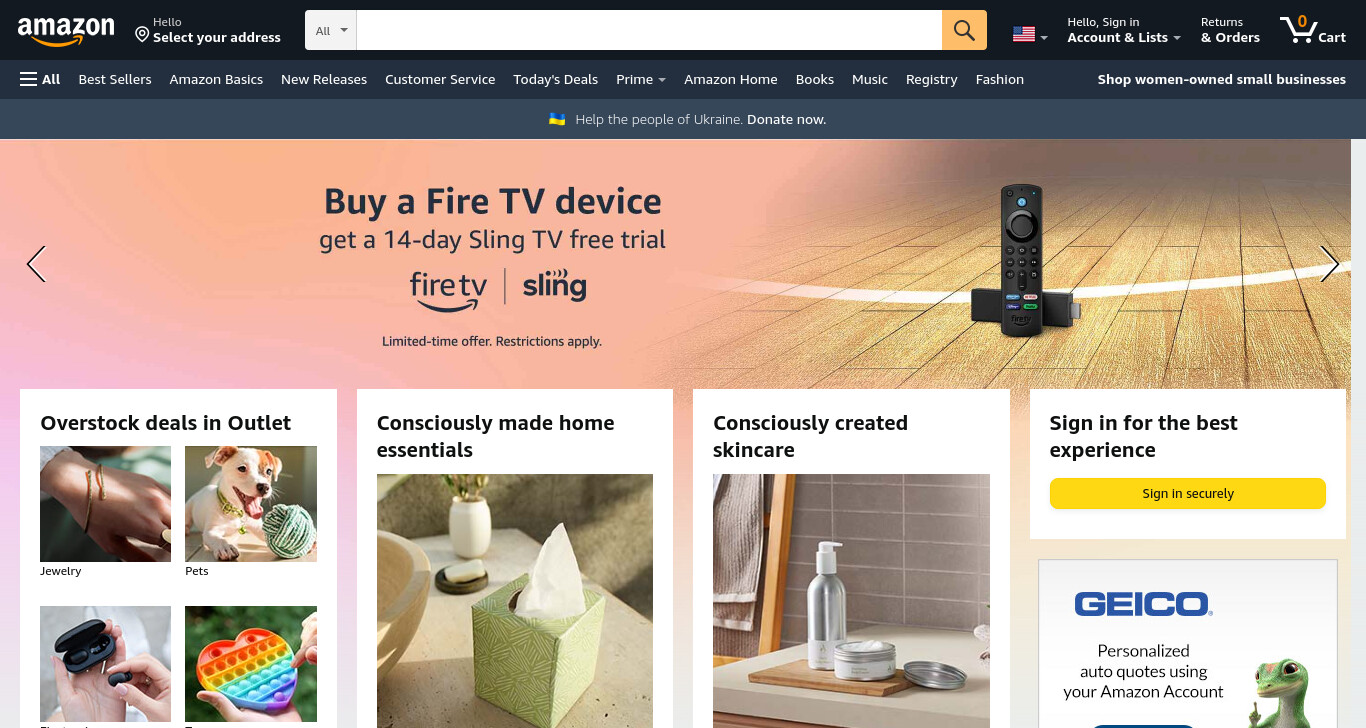Screen dimensions: 1366x728
Task: Advance carousel with right arrow
Action: 1329,264
